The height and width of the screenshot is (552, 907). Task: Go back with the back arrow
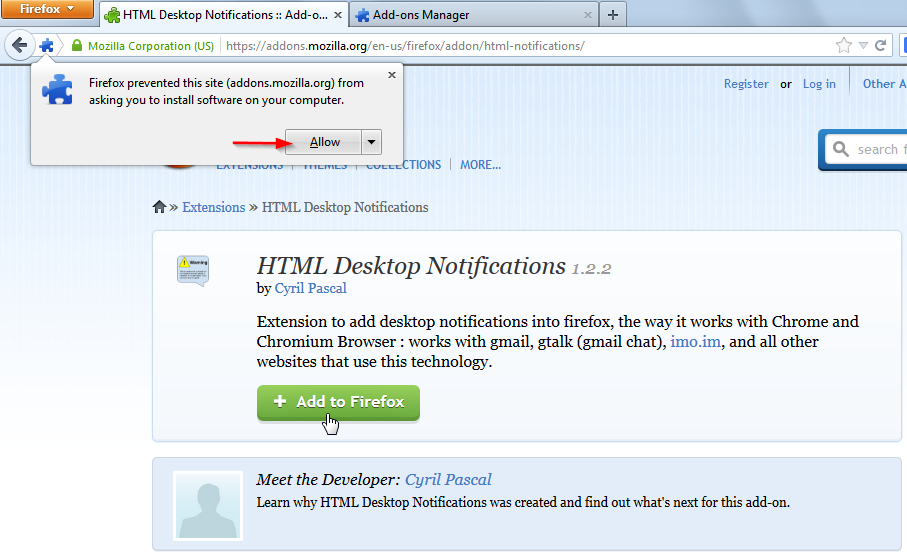tap(19, 45)
